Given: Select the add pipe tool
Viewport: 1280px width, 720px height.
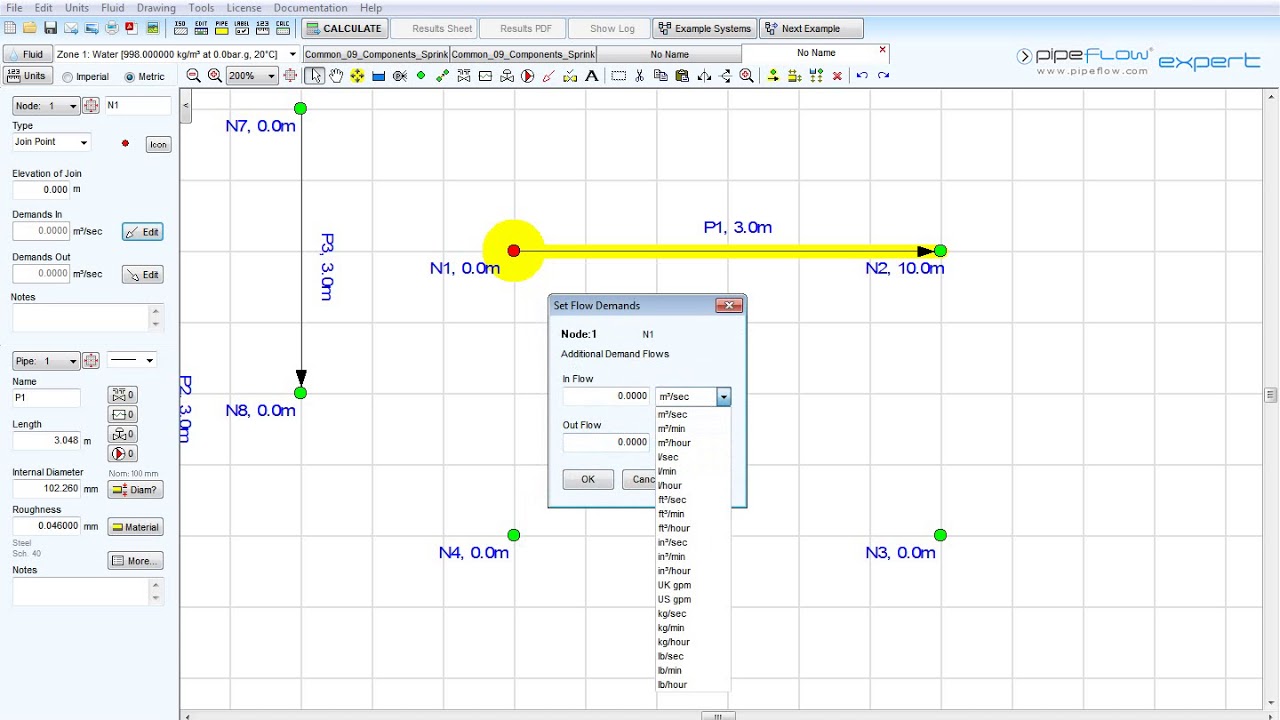Looking at the screenshot, I should tap(442, 76).
